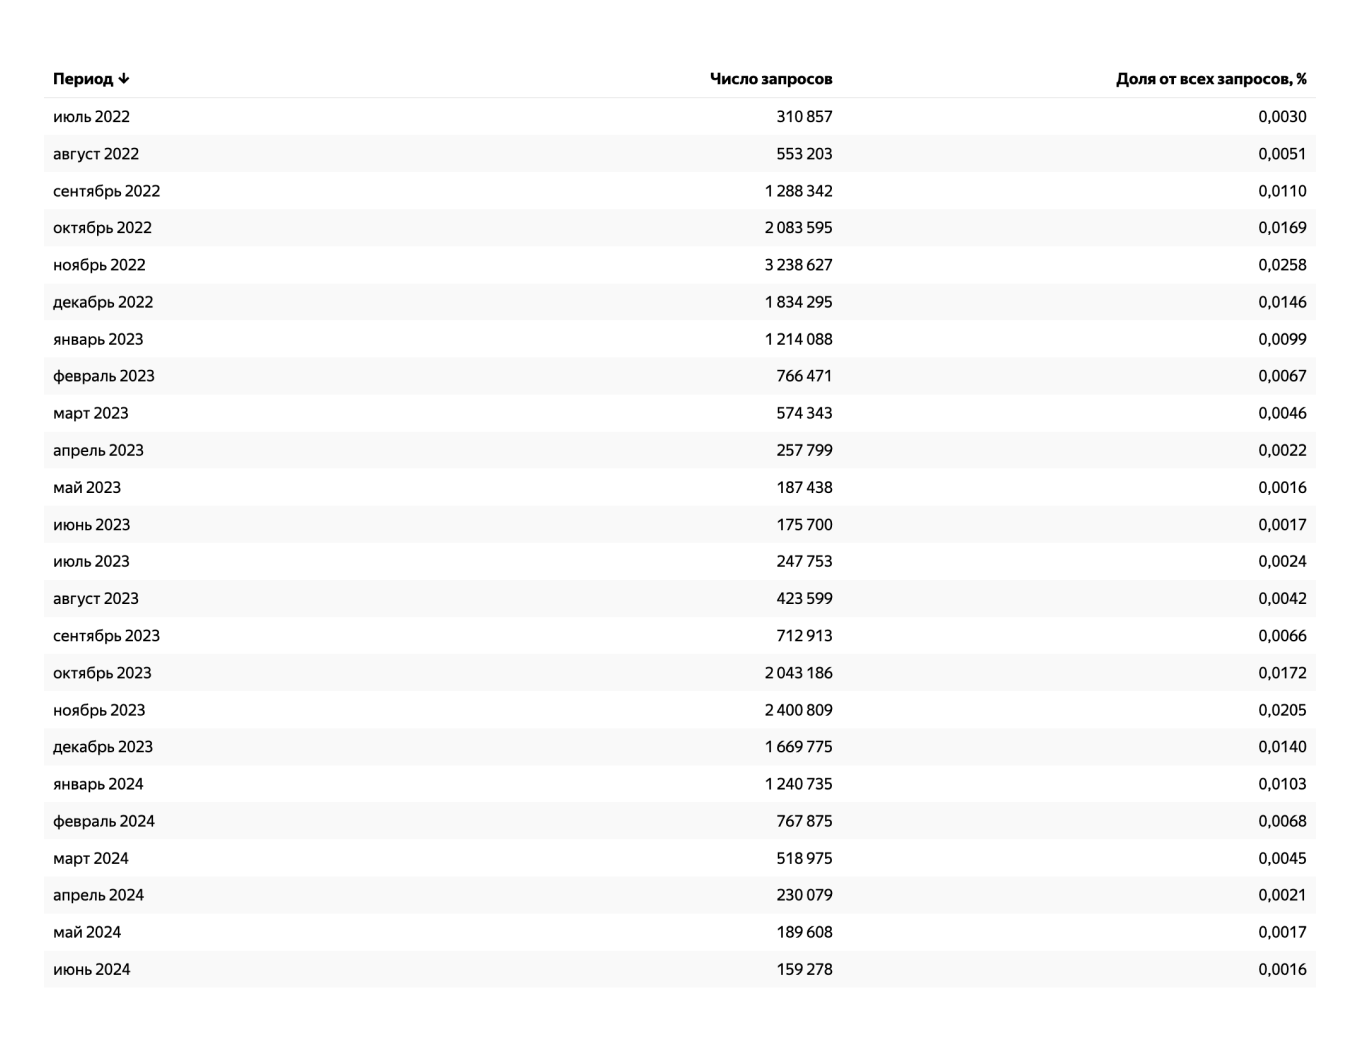
Task: Select request count 159 278
Action: [804, 969]
